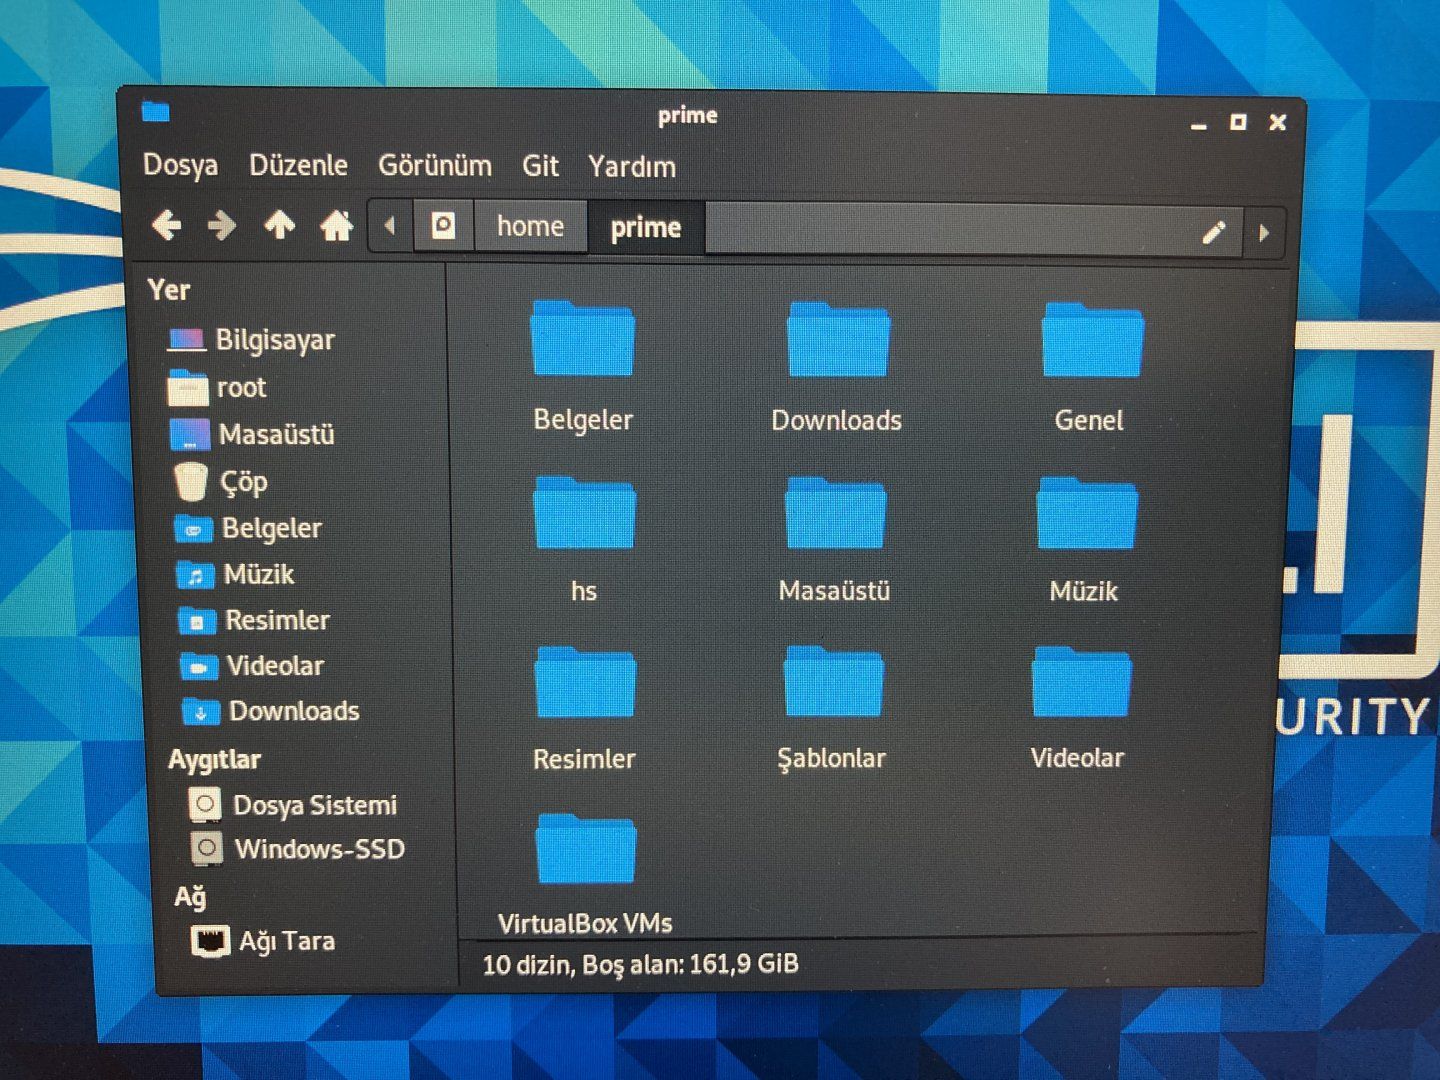
Task: Maximize the prime window
Action: (x=1238, y=122)
